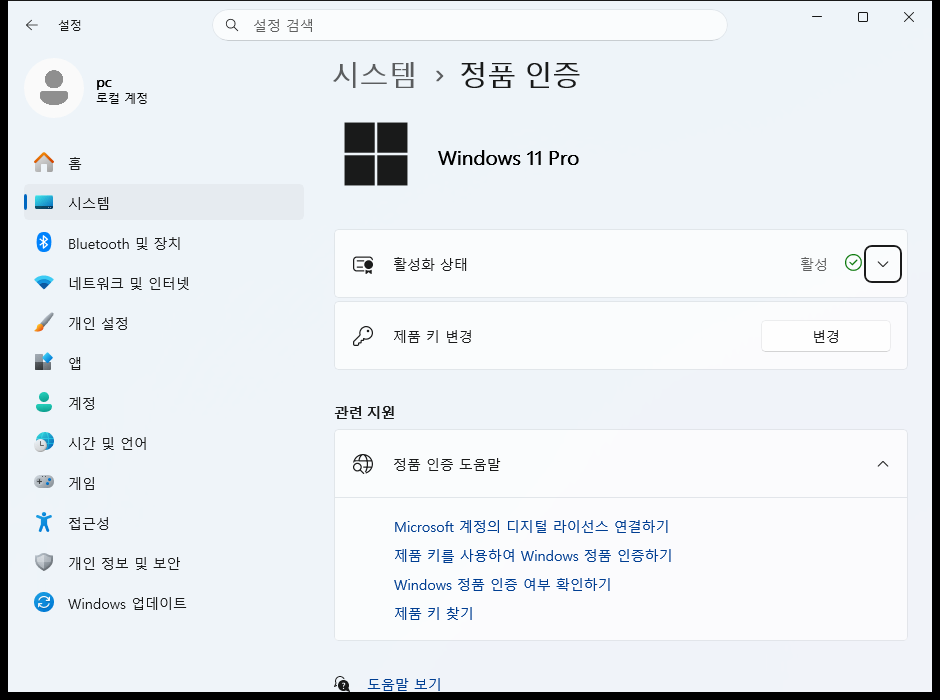
Task: Collapse the 정품 인증 도움말 section
Action: (x=882, y=464)
